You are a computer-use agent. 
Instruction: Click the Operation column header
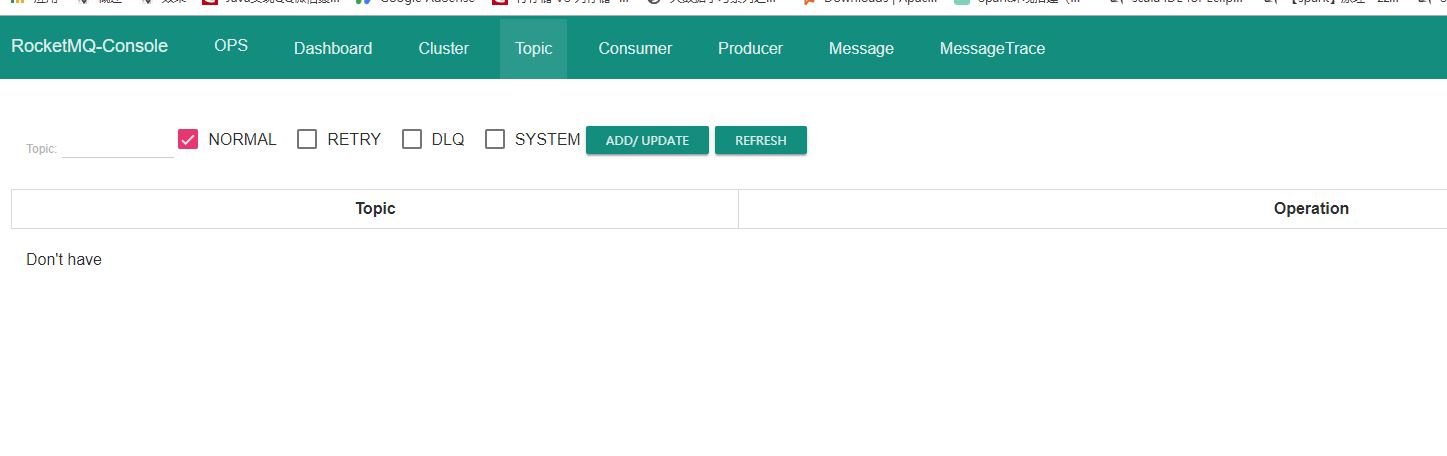(1311, 209)
